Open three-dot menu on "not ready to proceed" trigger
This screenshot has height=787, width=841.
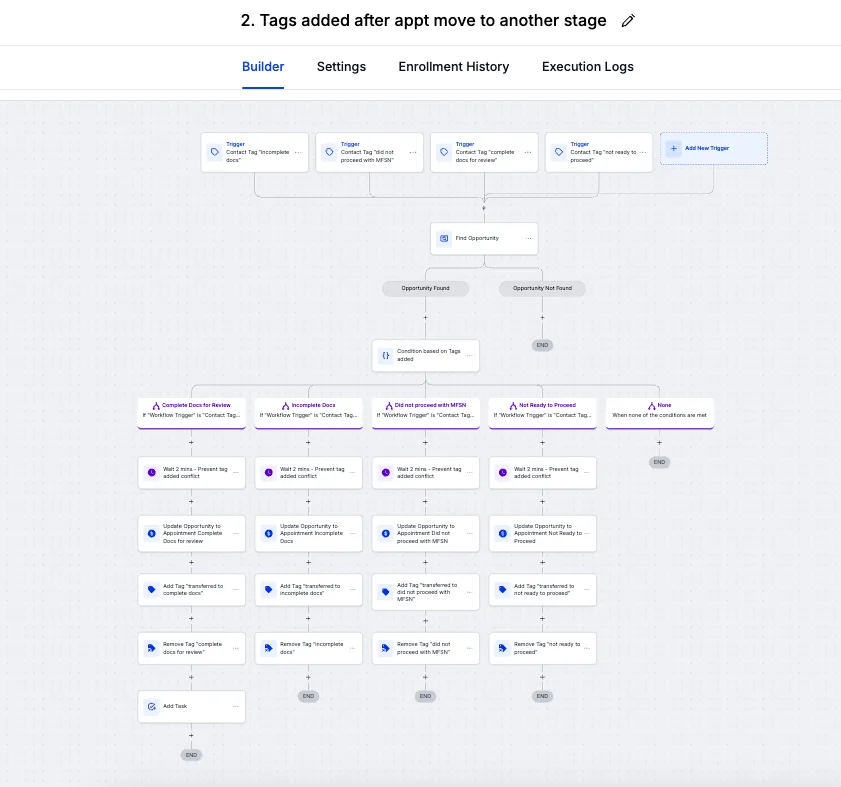[642, 152]
